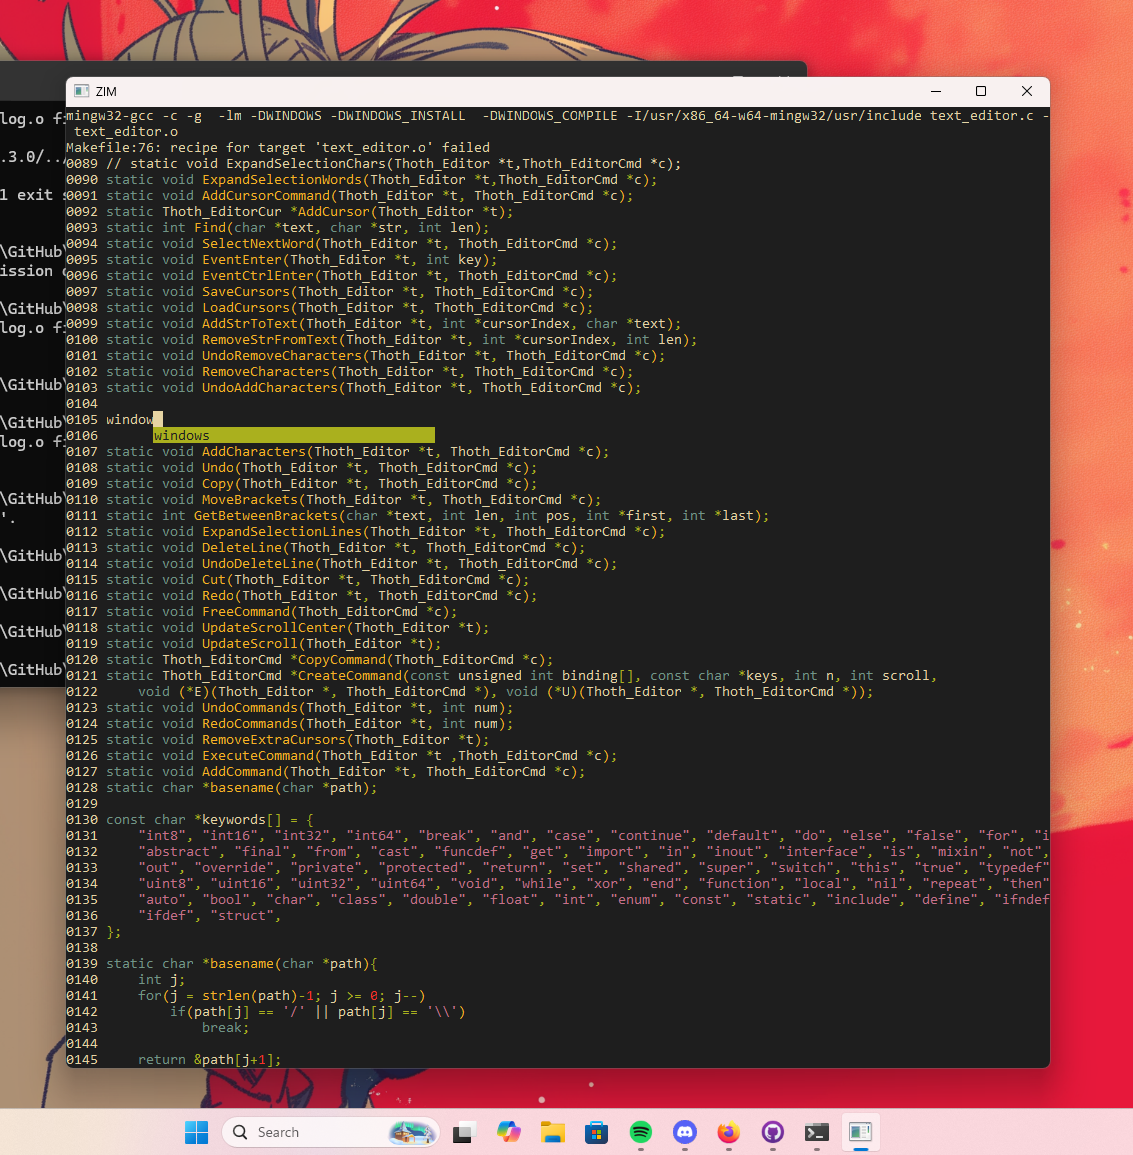This screenshot has width=1133, height=1155.
Task: Minimize the ZIM window
Action: (x=936, y=91)
